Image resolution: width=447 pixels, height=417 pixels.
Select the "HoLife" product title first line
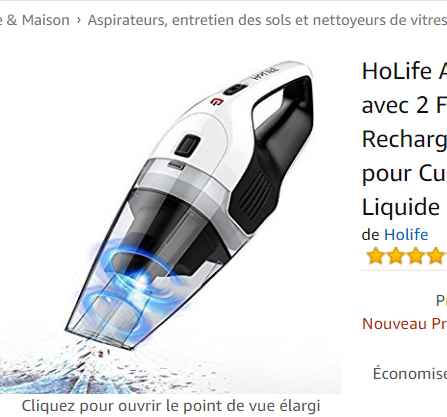coord(404,71)
